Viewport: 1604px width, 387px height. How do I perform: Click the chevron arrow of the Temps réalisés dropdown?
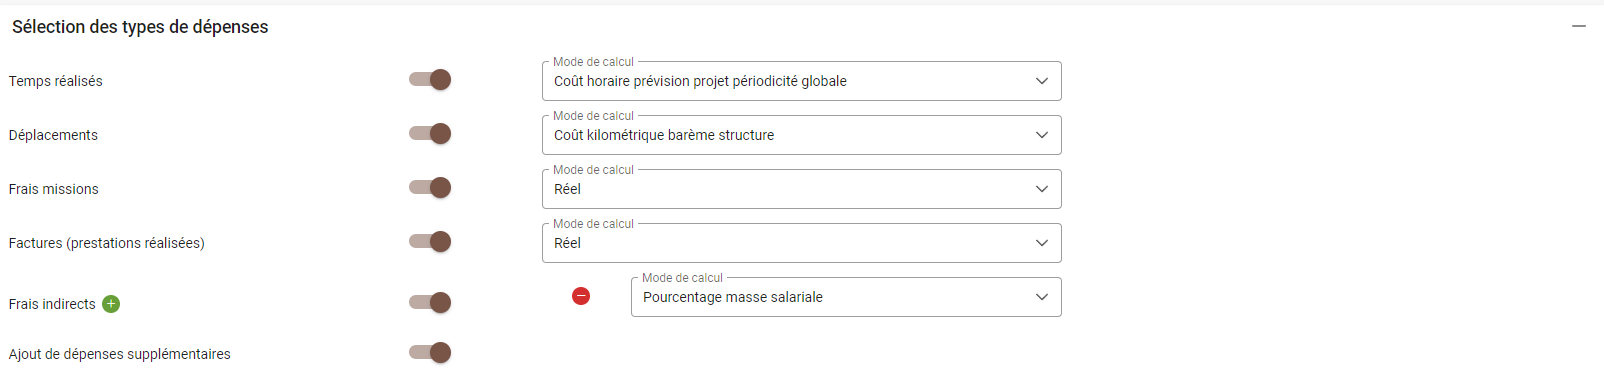pos(1042,81)
